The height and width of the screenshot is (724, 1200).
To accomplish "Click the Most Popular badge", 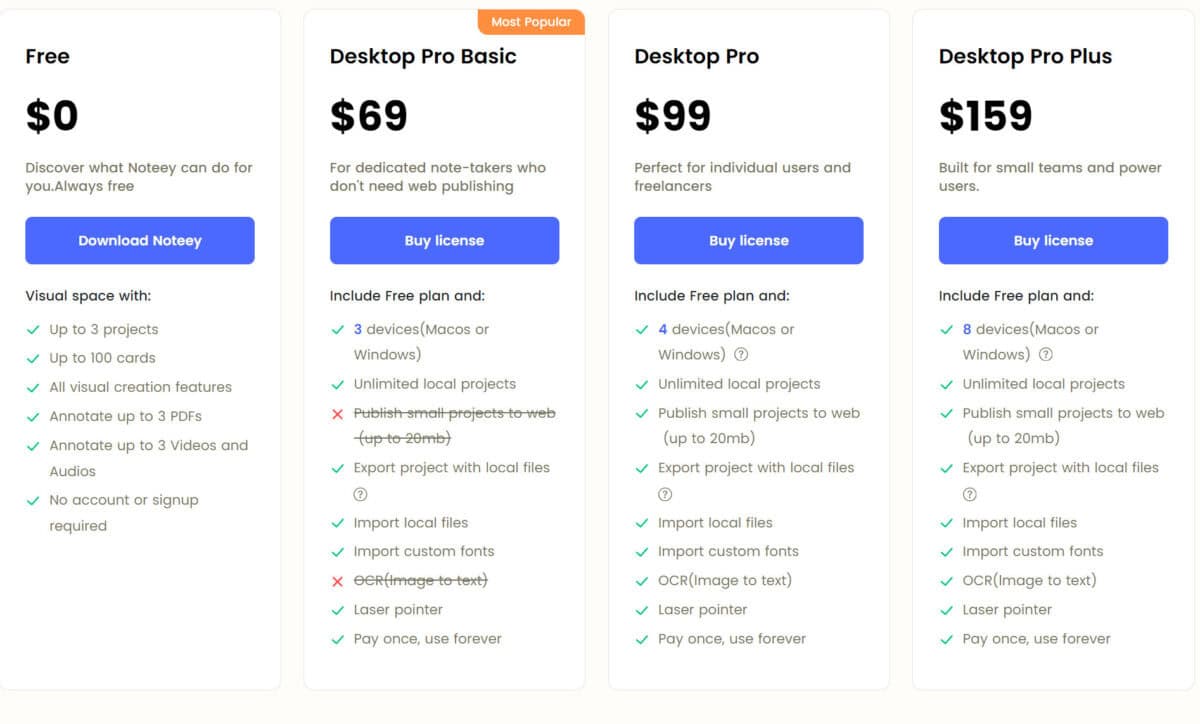I will (531, 22).
